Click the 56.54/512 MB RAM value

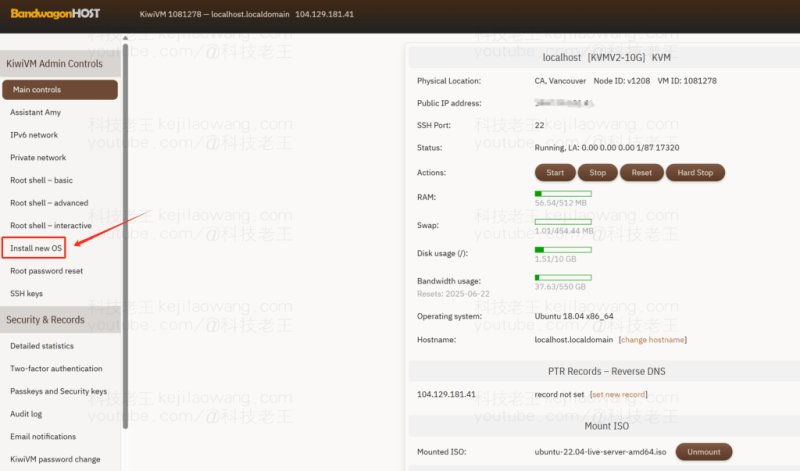pyautogui.click(x=560, y=203)
